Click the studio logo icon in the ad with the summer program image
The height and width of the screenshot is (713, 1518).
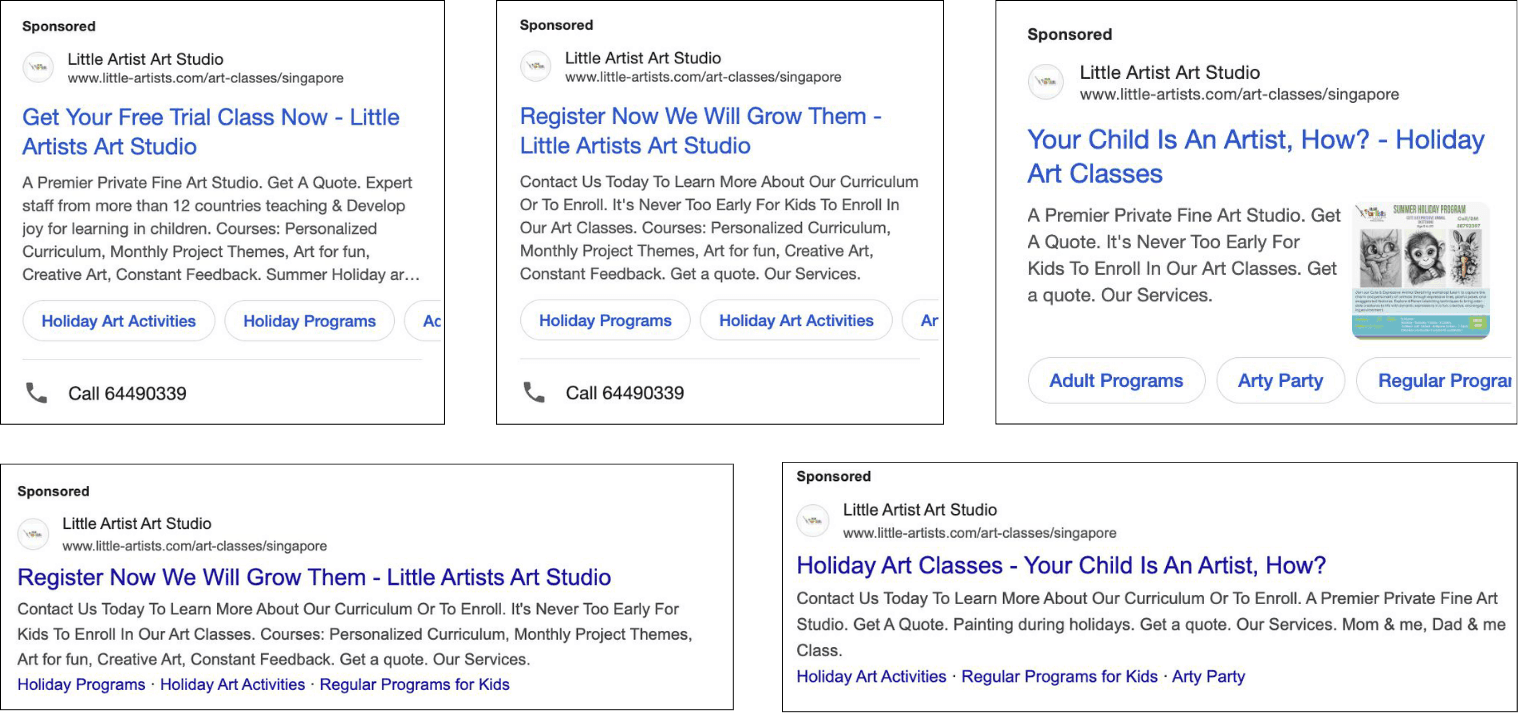(x=1046, y=82)
